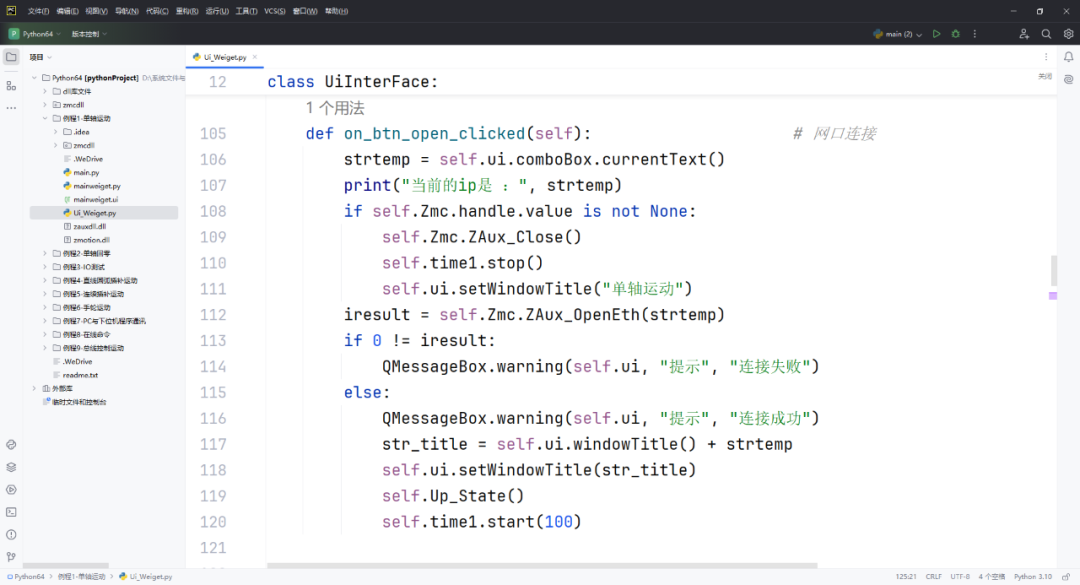This screenshot has height=585, width=1080.
Task: Open the Run tool window icon
Action: (9, 490)
